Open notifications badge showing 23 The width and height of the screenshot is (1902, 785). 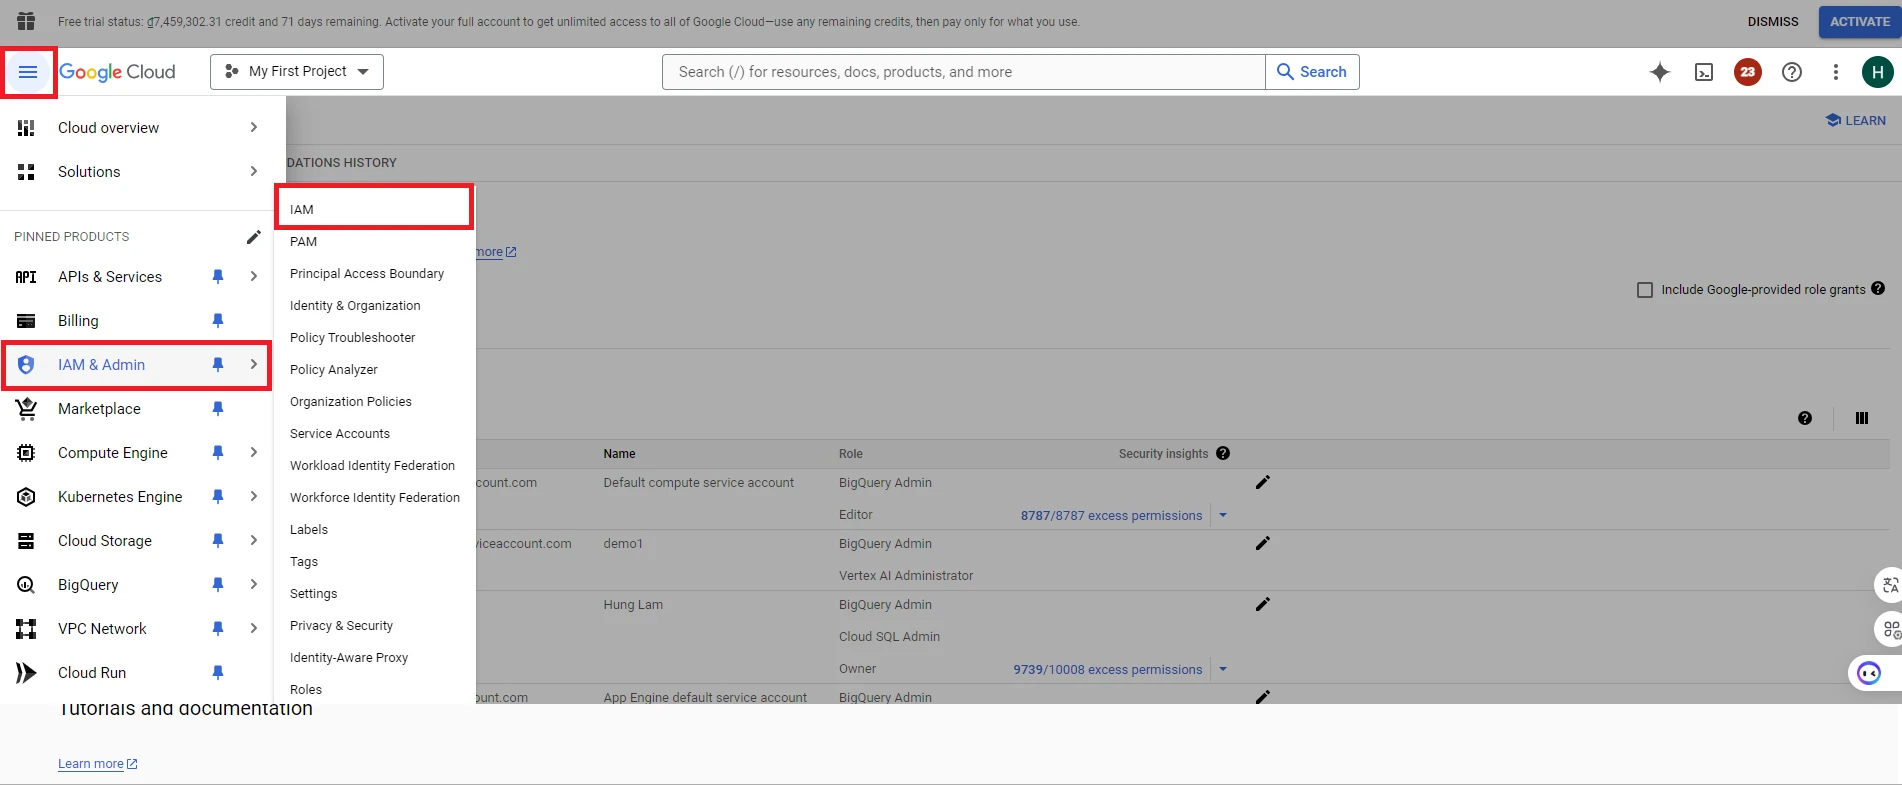(1747, 72)
